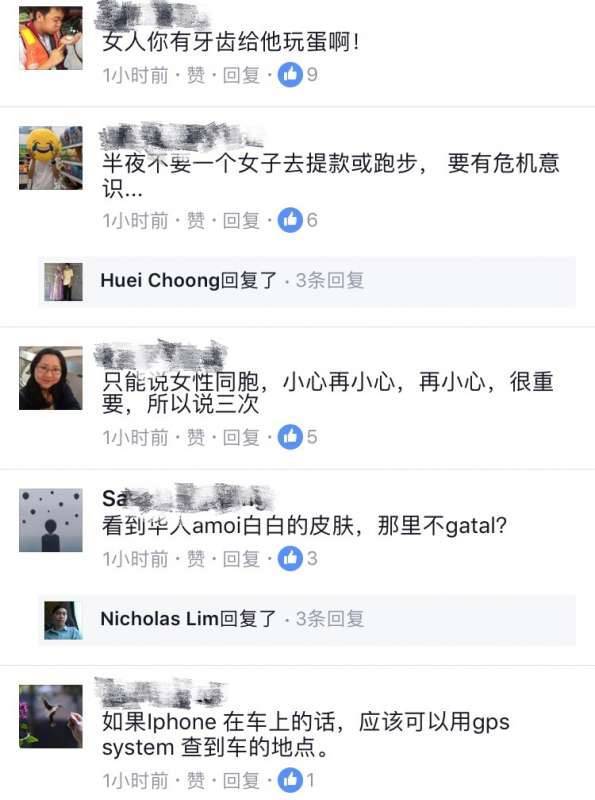The width and height of the screenshot is (595, 800).
Task: Reply (回复) to the first comment
Action: [x=241, y=76]
